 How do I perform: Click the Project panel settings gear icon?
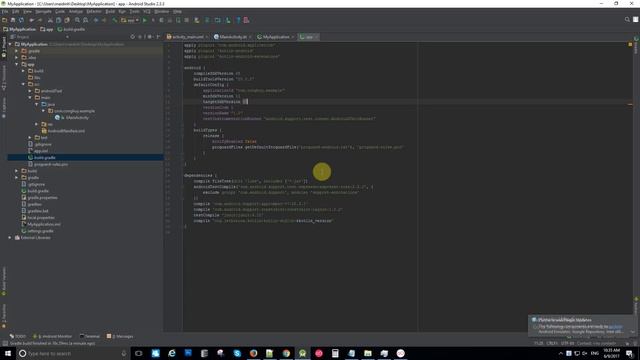(x=149, y=37)
